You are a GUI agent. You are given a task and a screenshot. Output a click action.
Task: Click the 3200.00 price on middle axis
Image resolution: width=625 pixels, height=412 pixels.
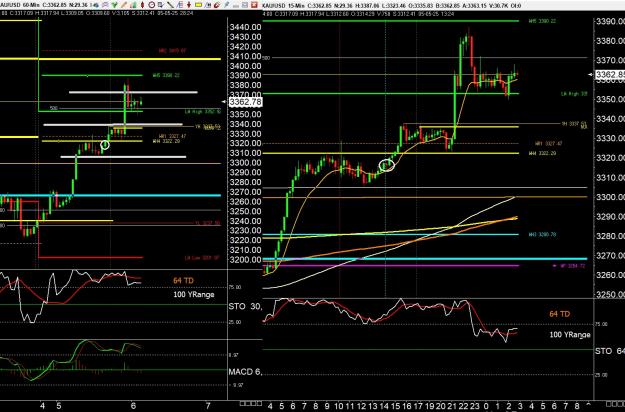[246, 260]
